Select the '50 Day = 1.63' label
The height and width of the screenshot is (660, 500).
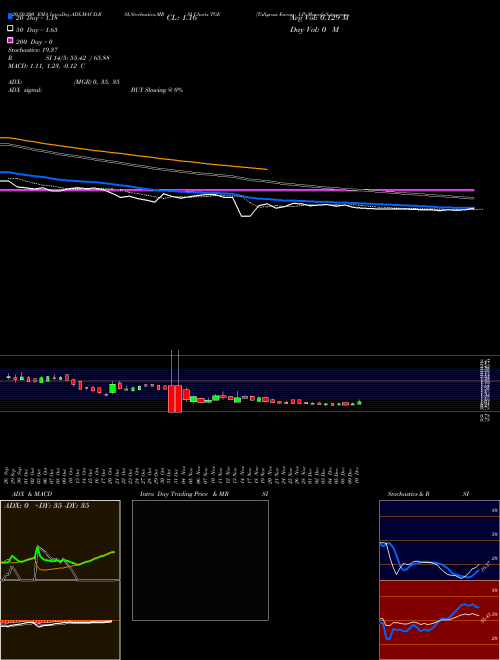point(36,30)
